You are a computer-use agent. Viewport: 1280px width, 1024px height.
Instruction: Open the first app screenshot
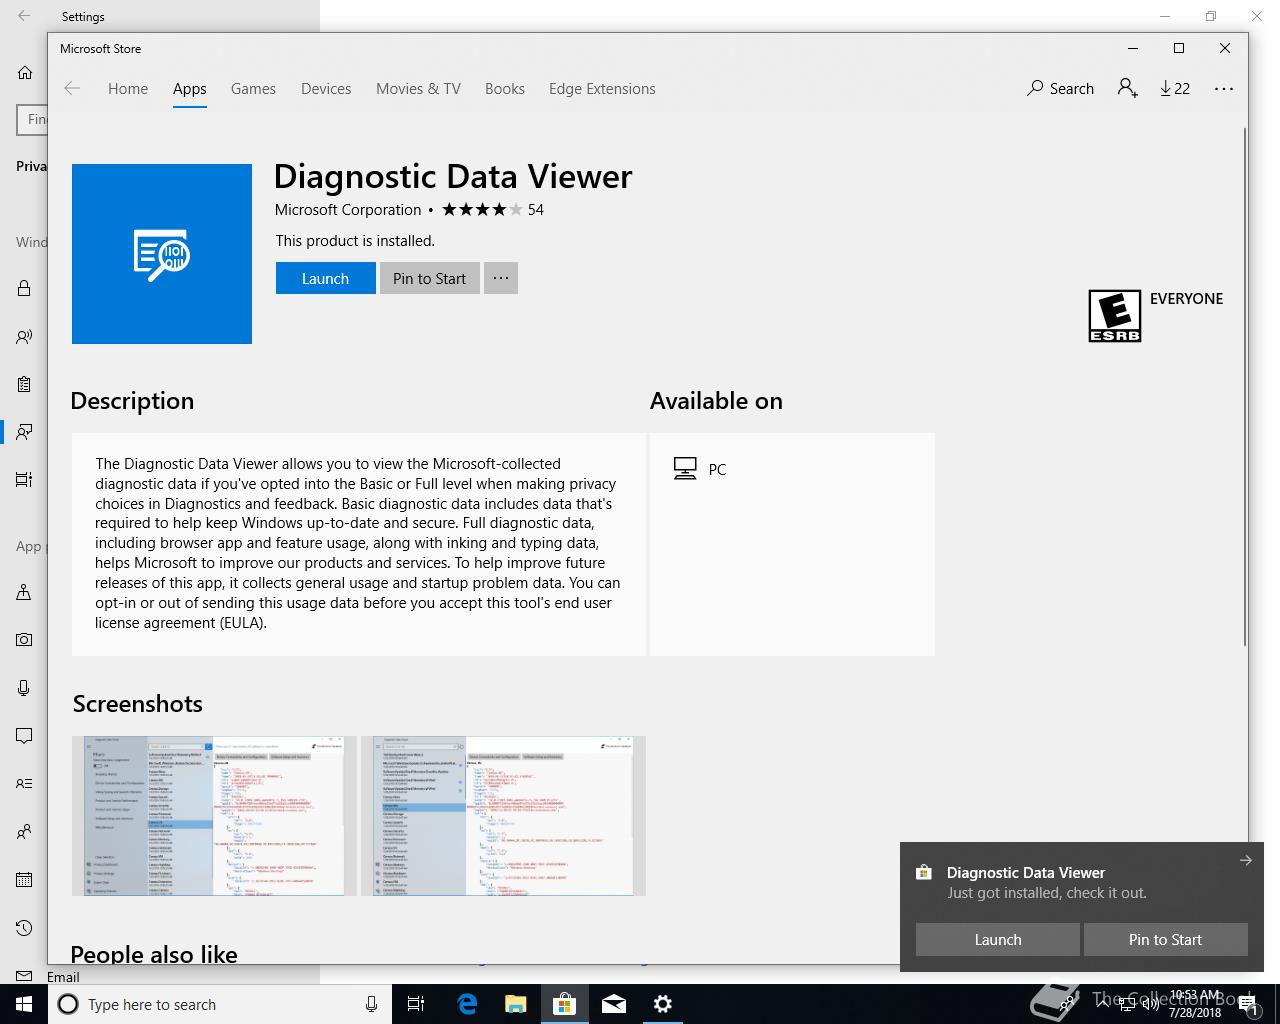214,816
